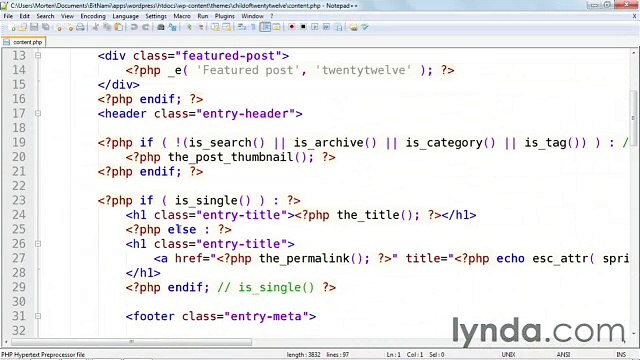Collapse the fold at line 13
This screenshot has width=640, height=360.
pos(38,56)
